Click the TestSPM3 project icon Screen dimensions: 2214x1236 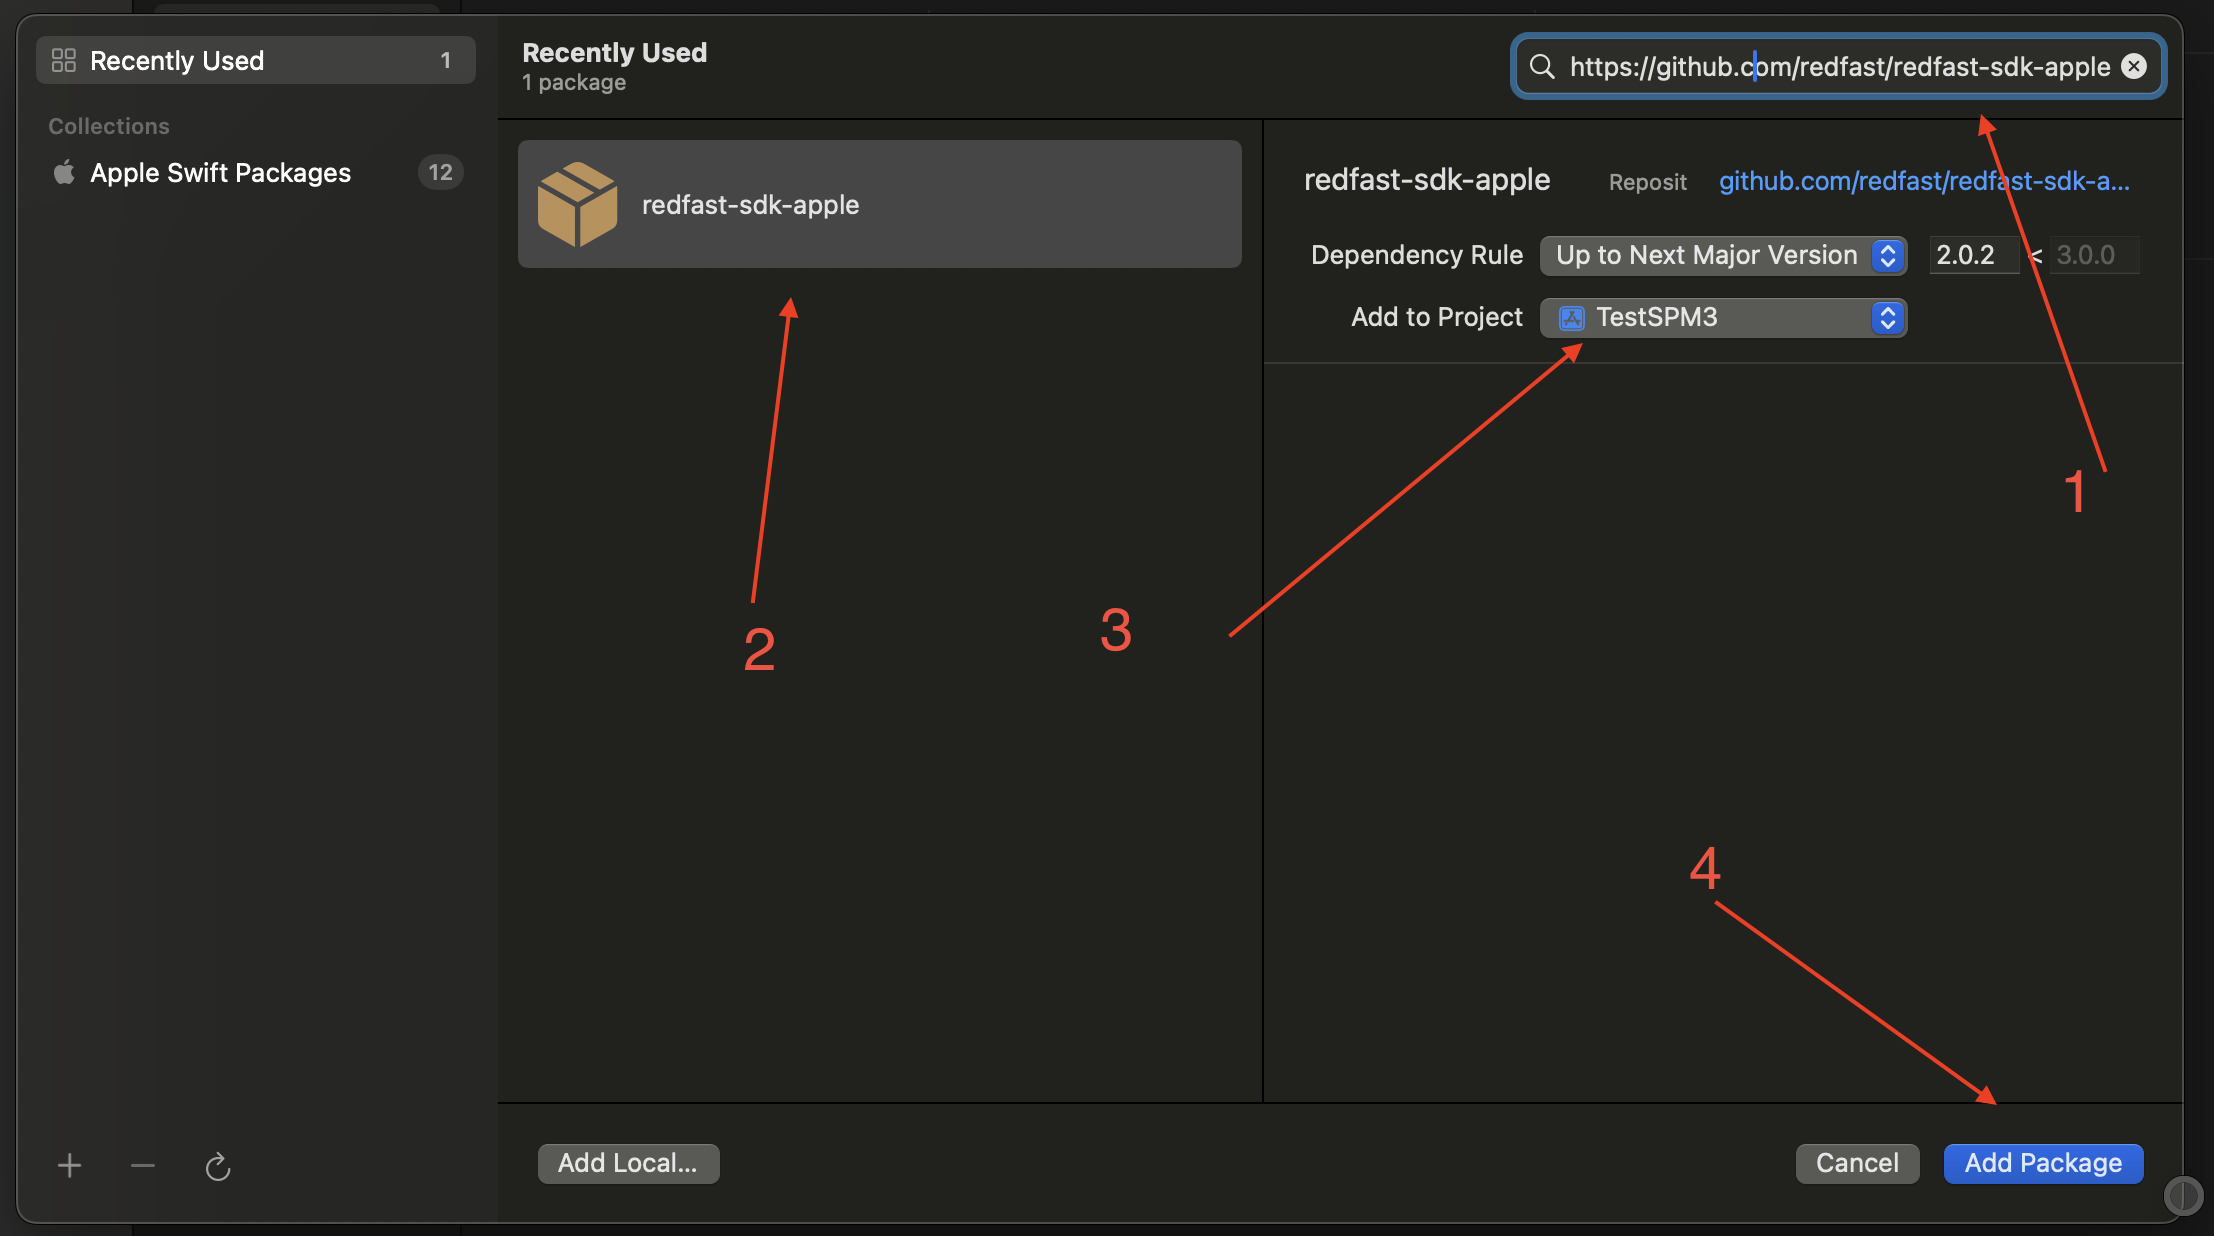click(1572, 318)
